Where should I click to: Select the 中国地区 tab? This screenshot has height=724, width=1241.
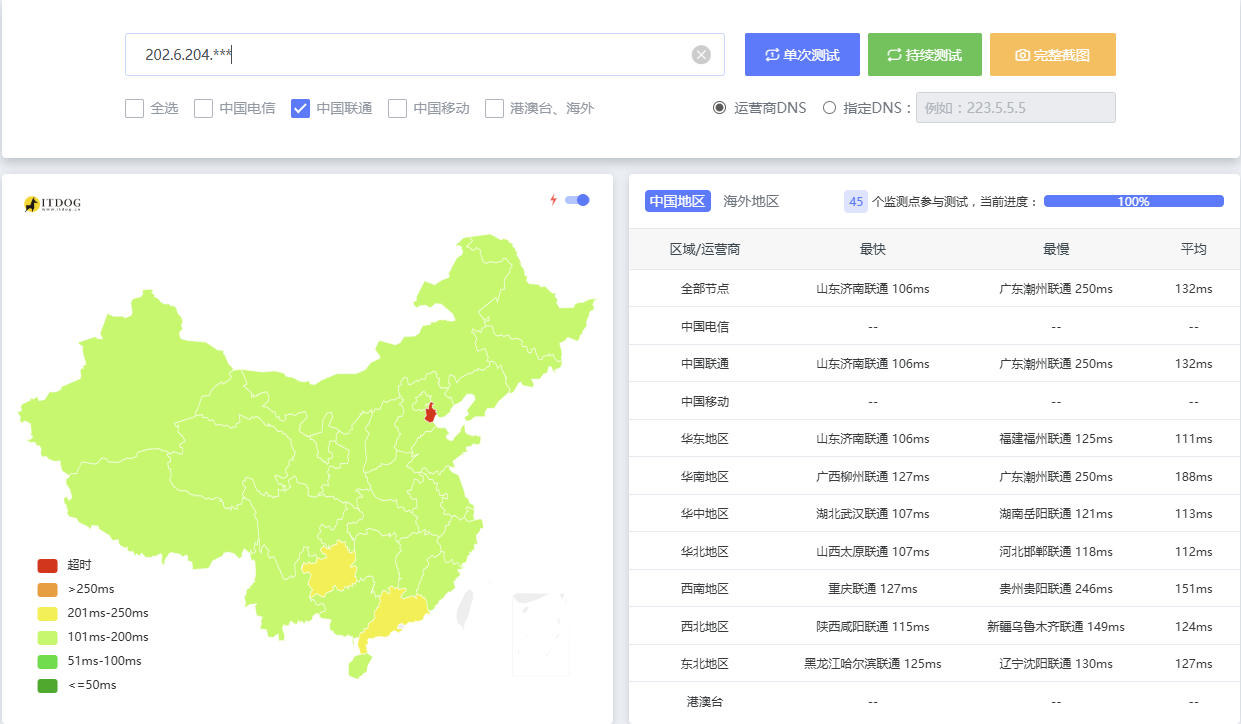[x=677, y=201]
